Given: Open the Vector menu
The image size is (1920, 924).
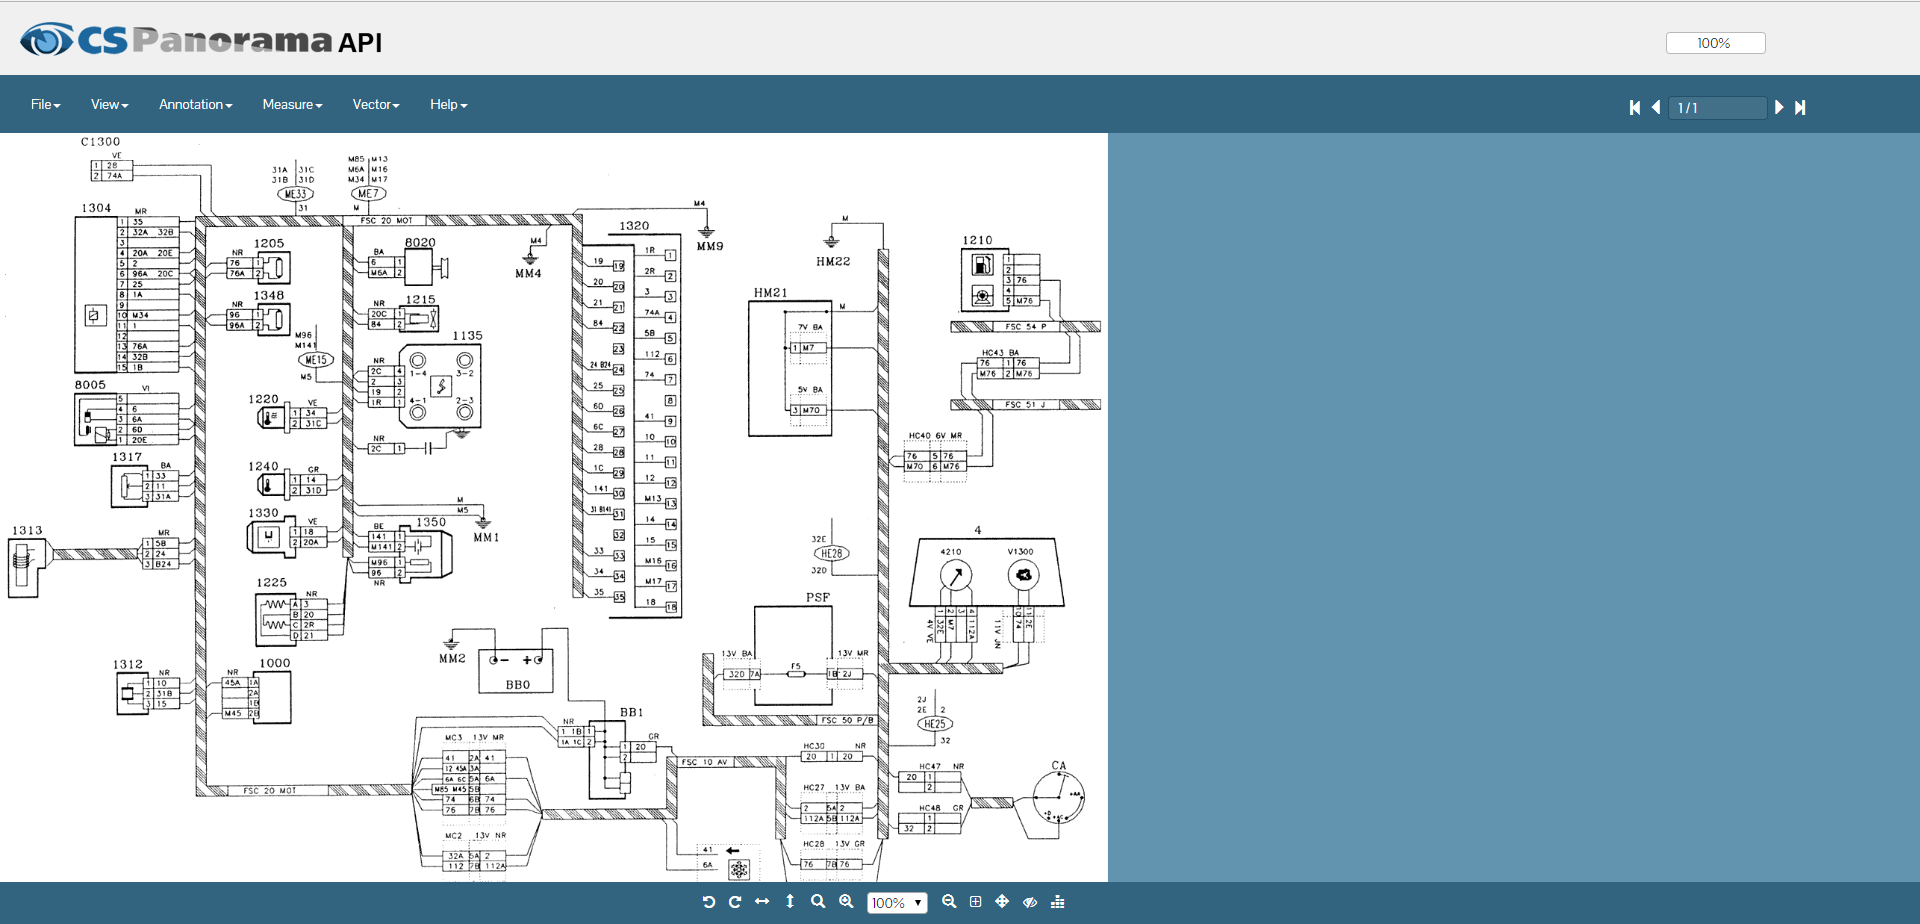Looking at the screenshot, I should point(375,105).
